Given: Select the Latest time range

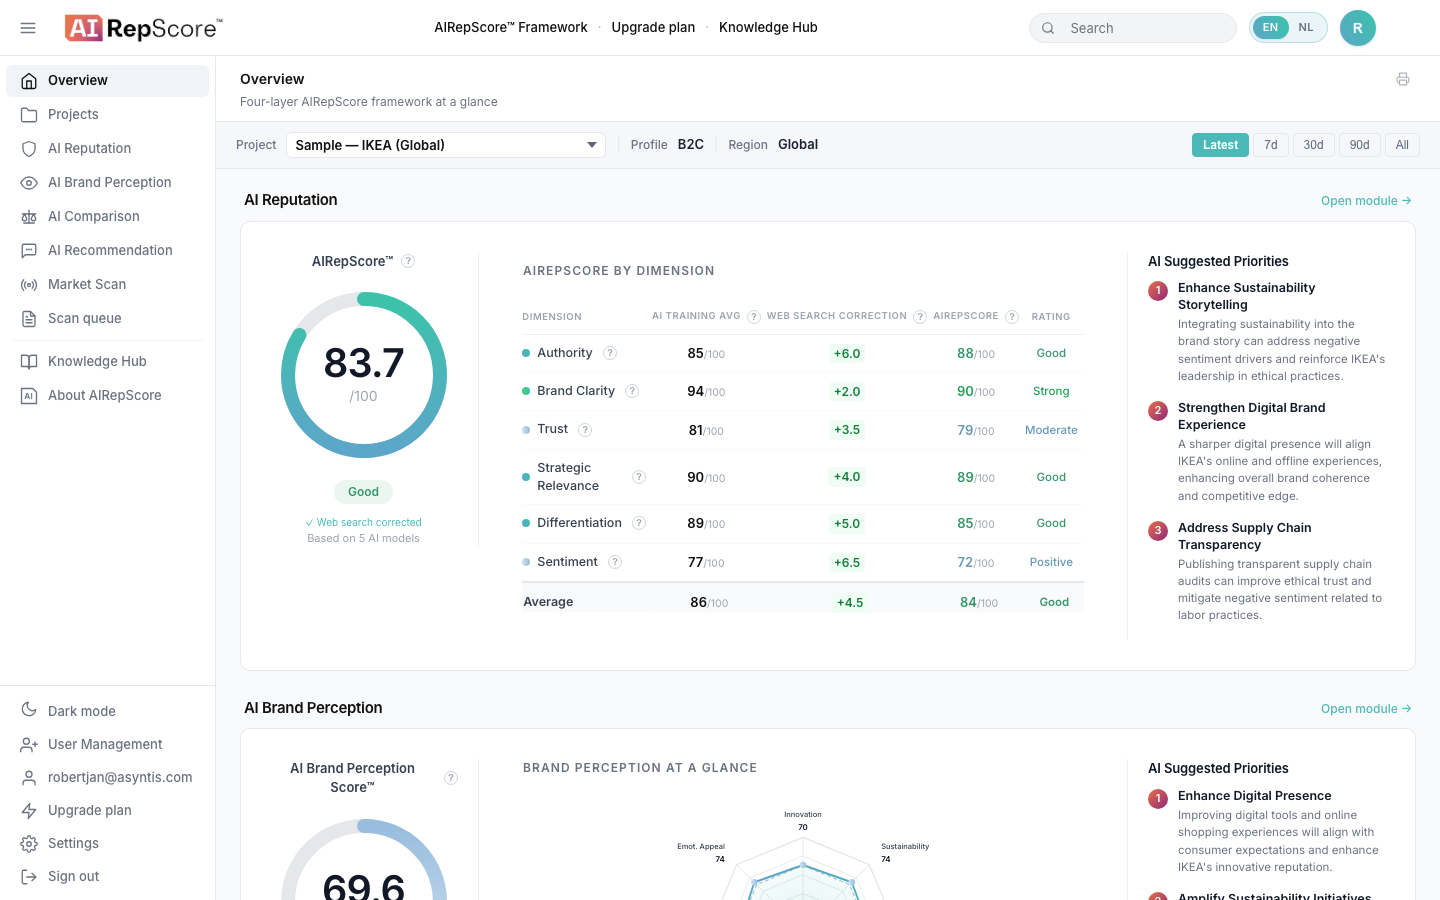Looking at the screenshot, I should (x=1220, y=145).
